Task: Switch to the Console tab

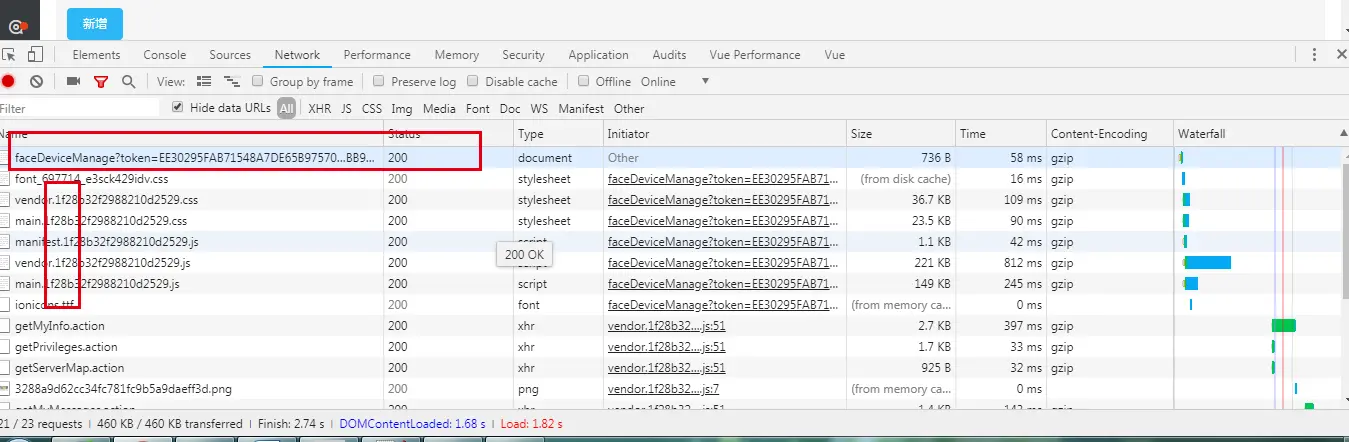Action: pos(165,55)
